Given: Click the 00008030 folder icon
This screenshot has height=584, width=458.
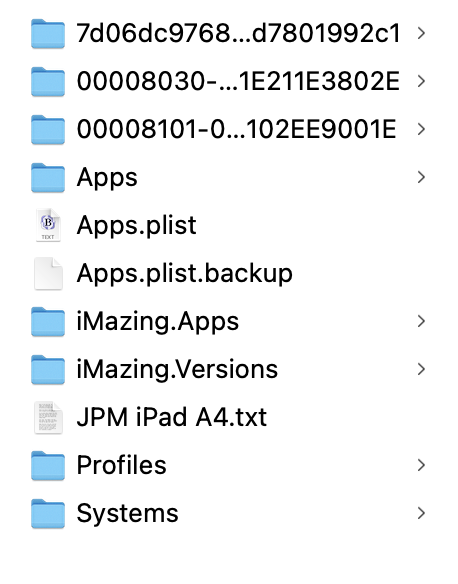Looking at the screenshot, I should click(48, 82).
